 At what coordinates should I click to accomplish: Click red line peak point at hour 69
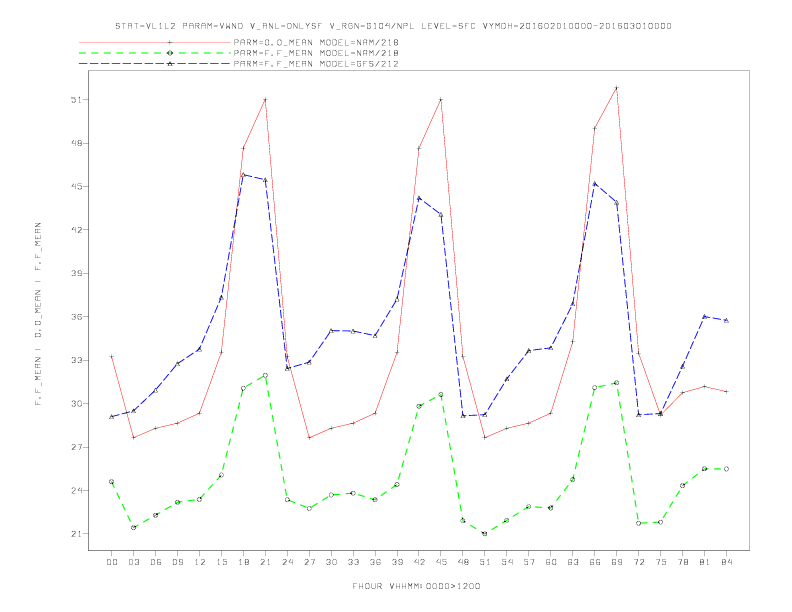point(617,88)
